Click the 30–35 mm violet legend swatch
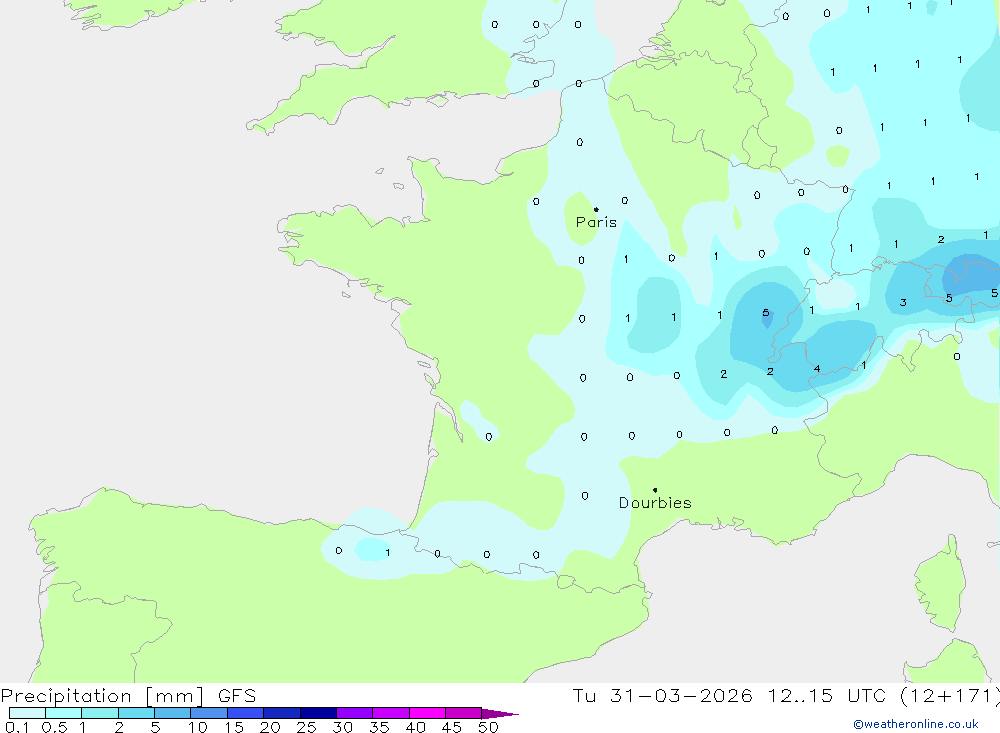1000x733 pixels. point(354,713)
